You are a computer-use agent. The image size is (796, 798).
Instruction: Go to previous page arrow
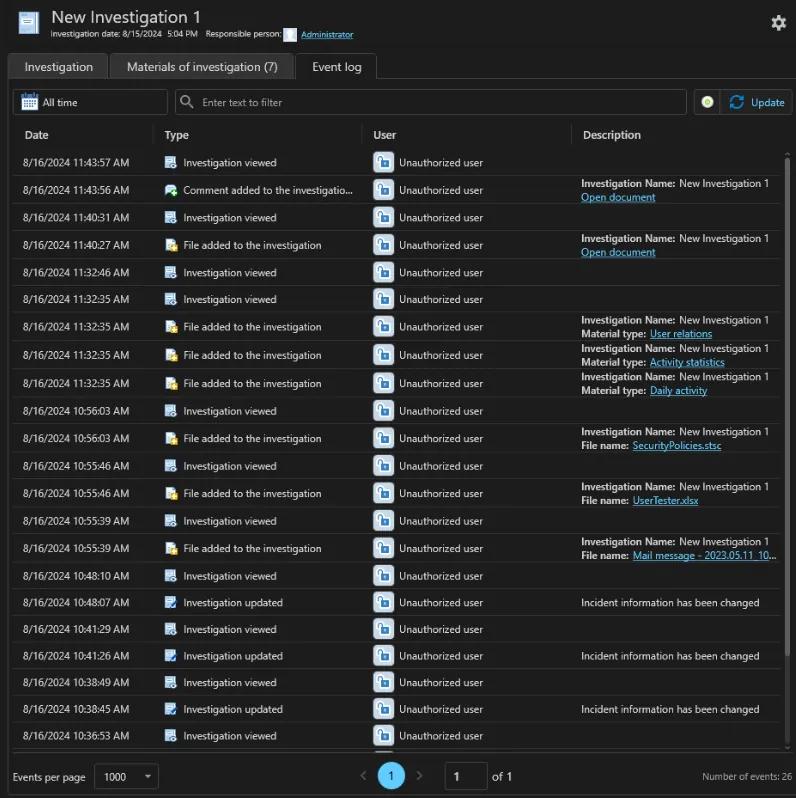click(363, 776)
